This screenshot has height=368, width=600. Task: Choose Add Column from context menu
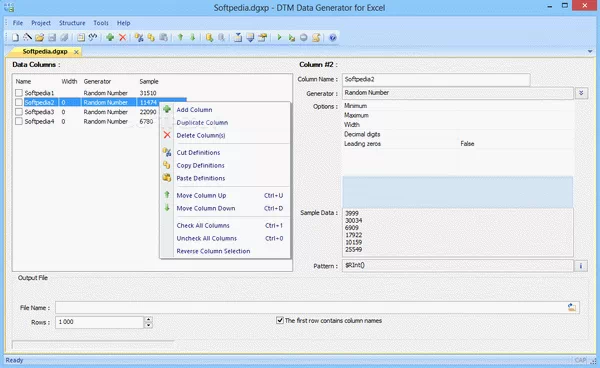pos(225,109)
